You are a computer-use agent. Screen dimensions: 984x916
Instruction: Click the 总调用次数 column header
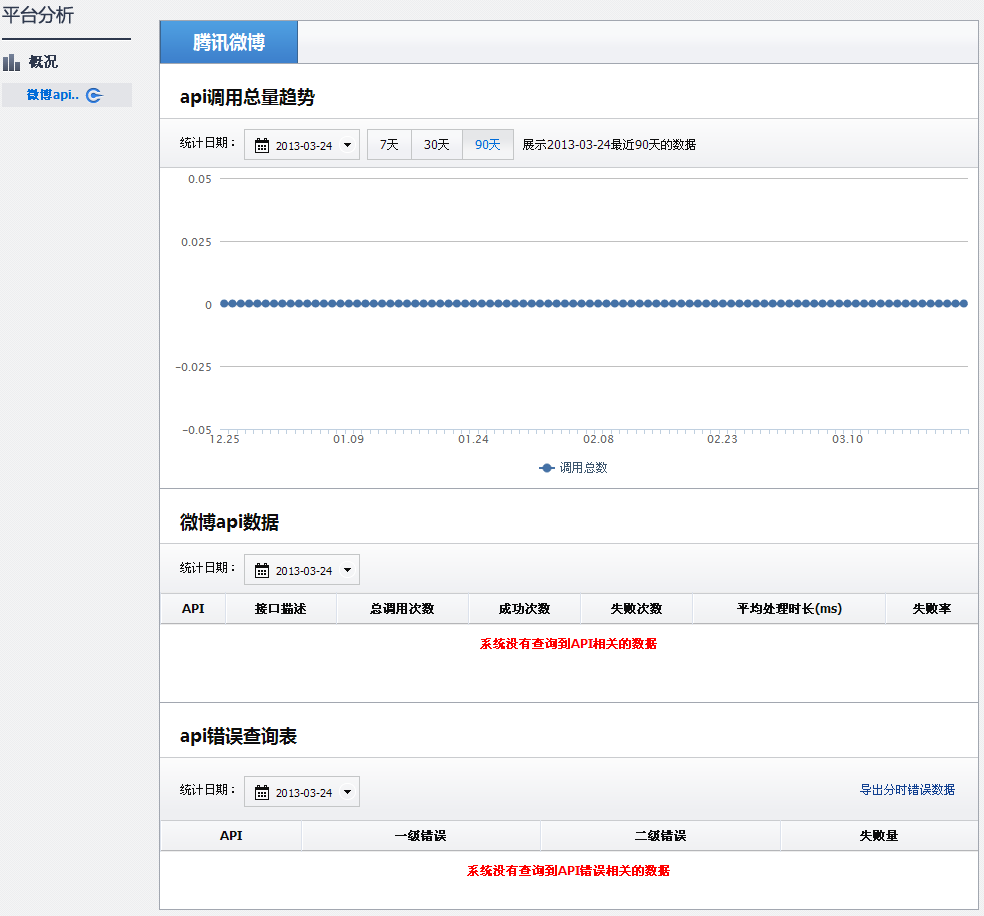(x=402, y=609)
